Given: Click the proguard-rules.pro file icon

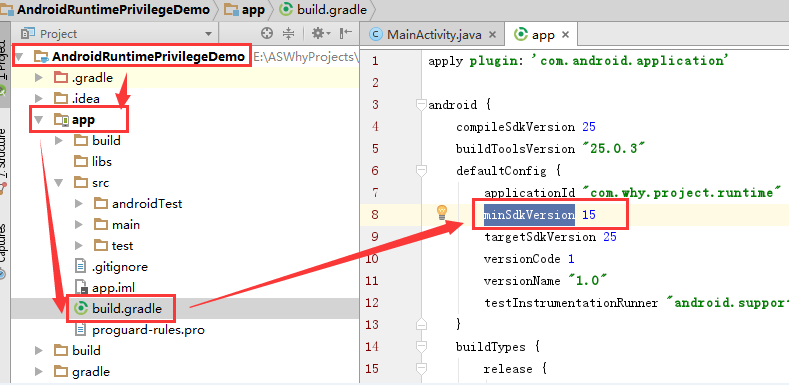Looking at the screenshot, I should click(81, 330).
